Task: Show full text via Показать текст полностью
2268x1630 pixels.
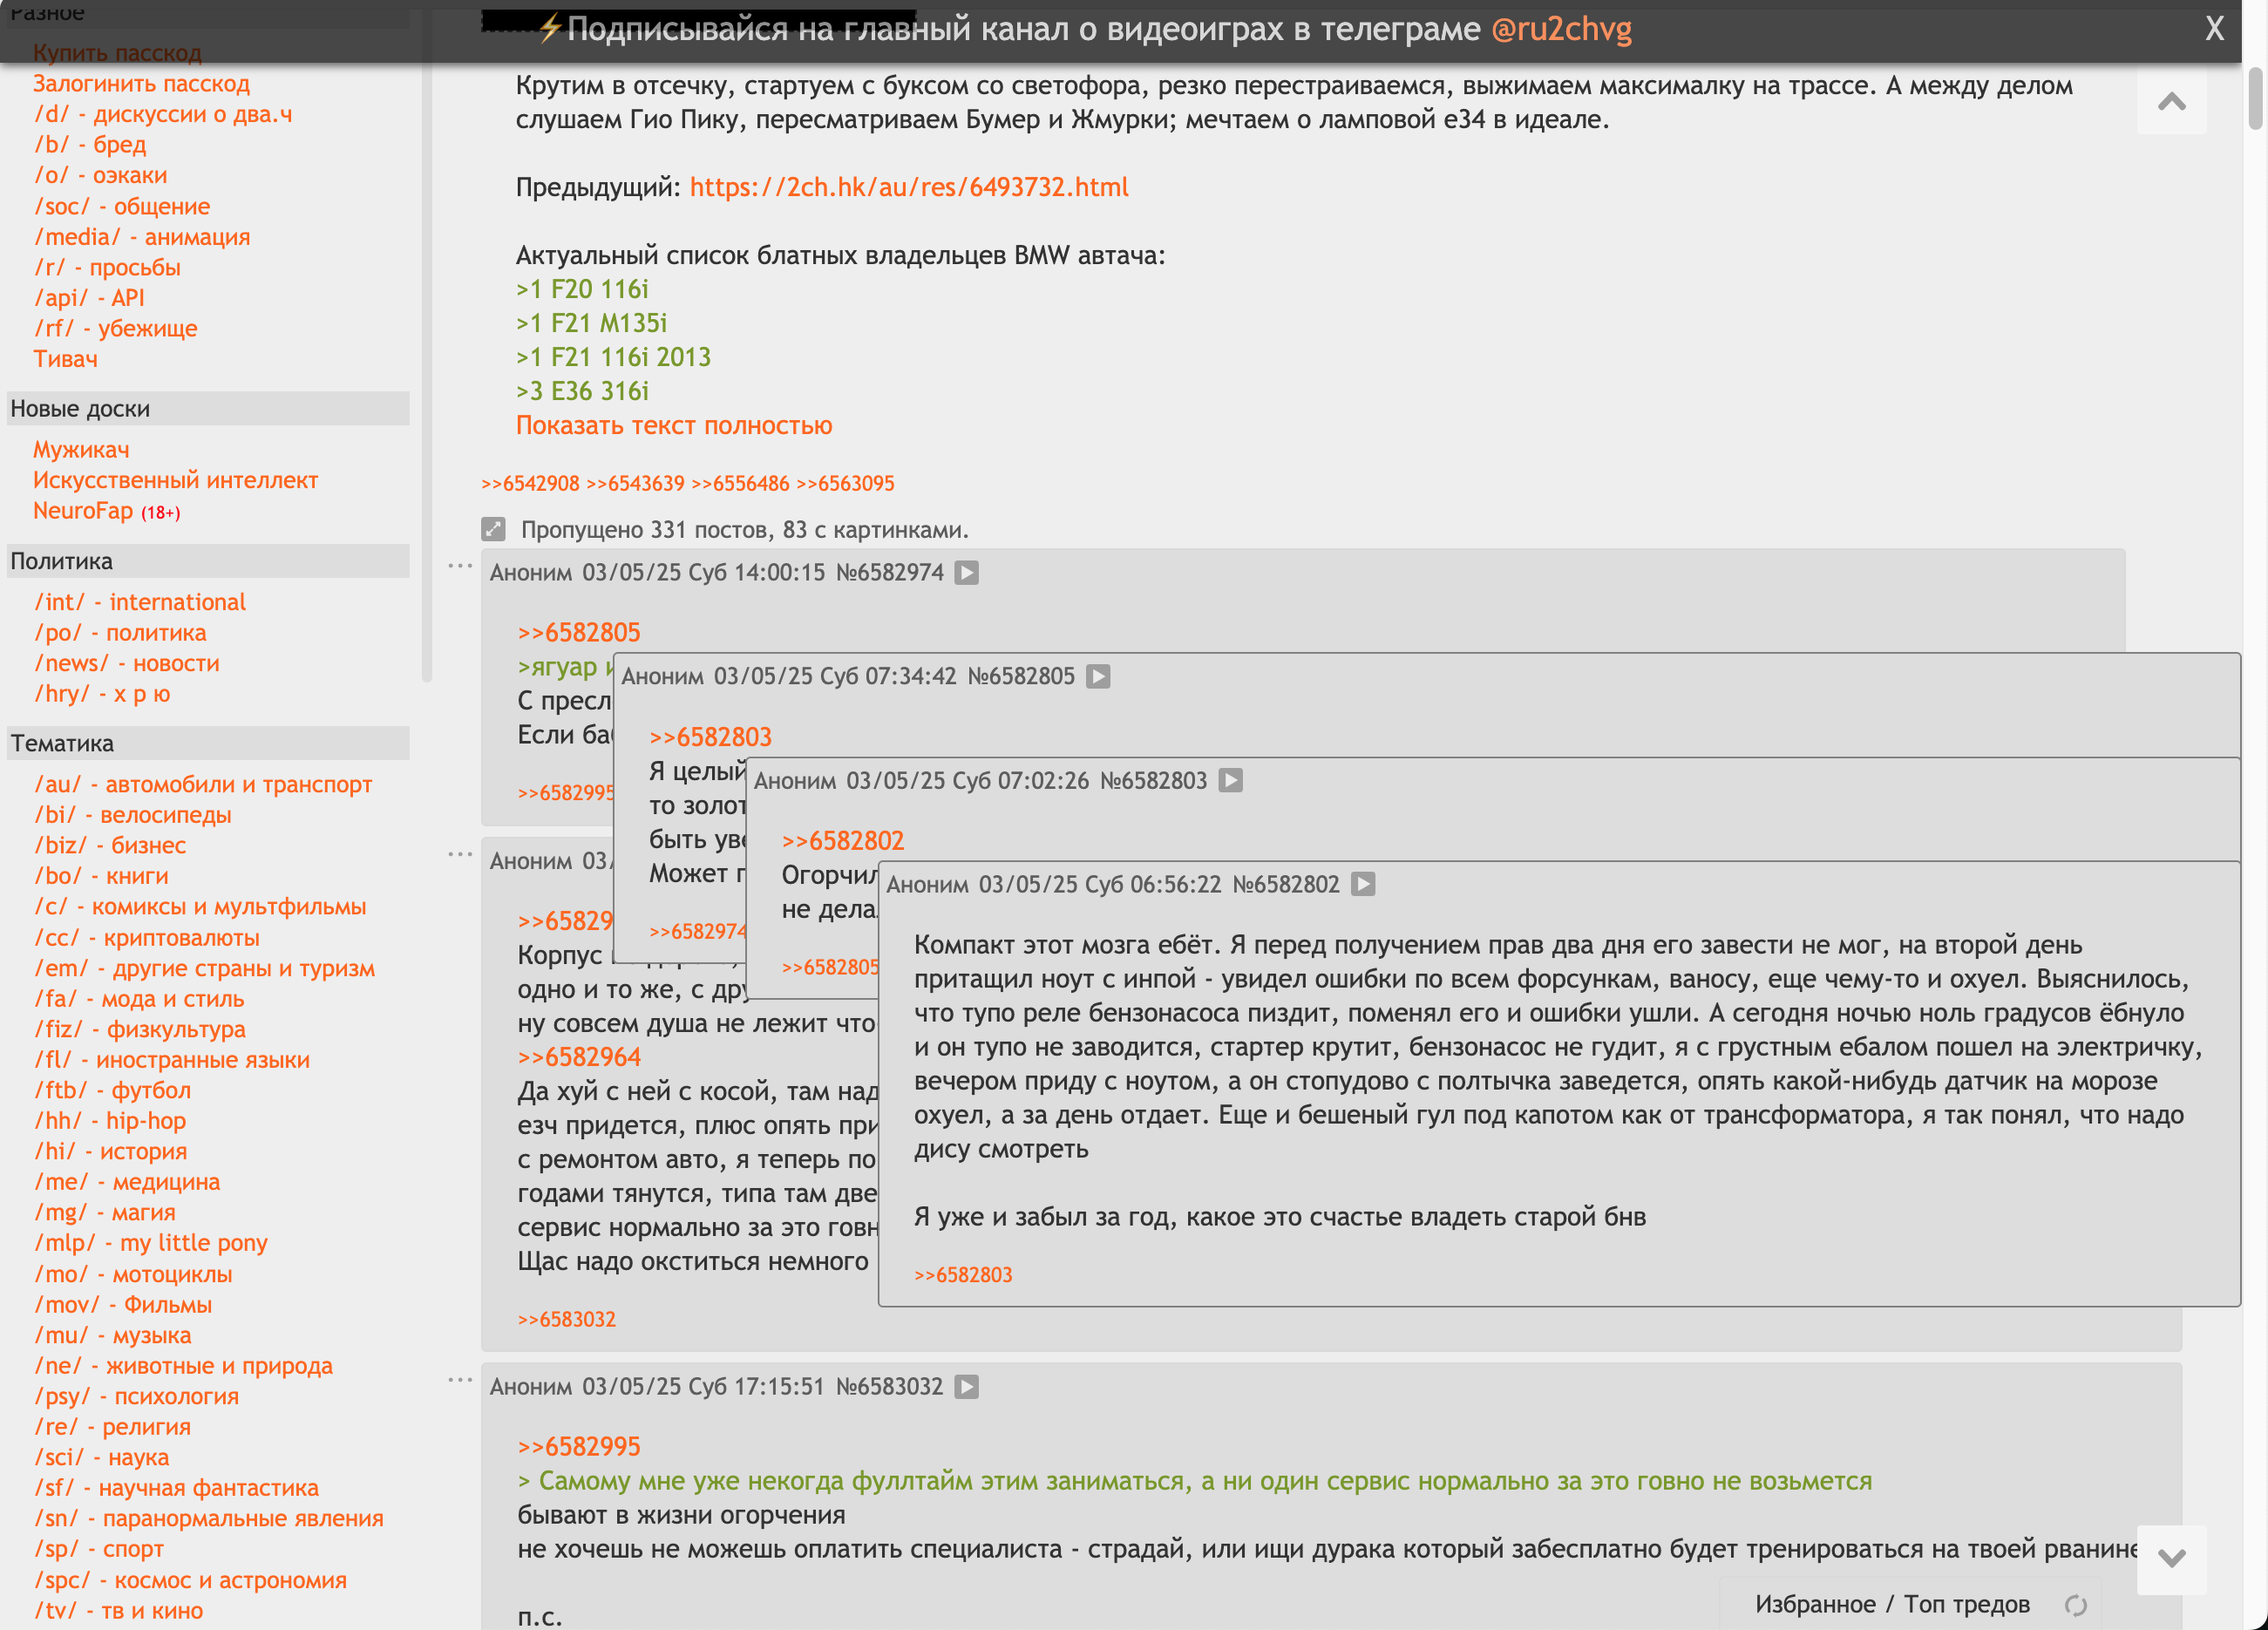Action: [x=674, y=425]
